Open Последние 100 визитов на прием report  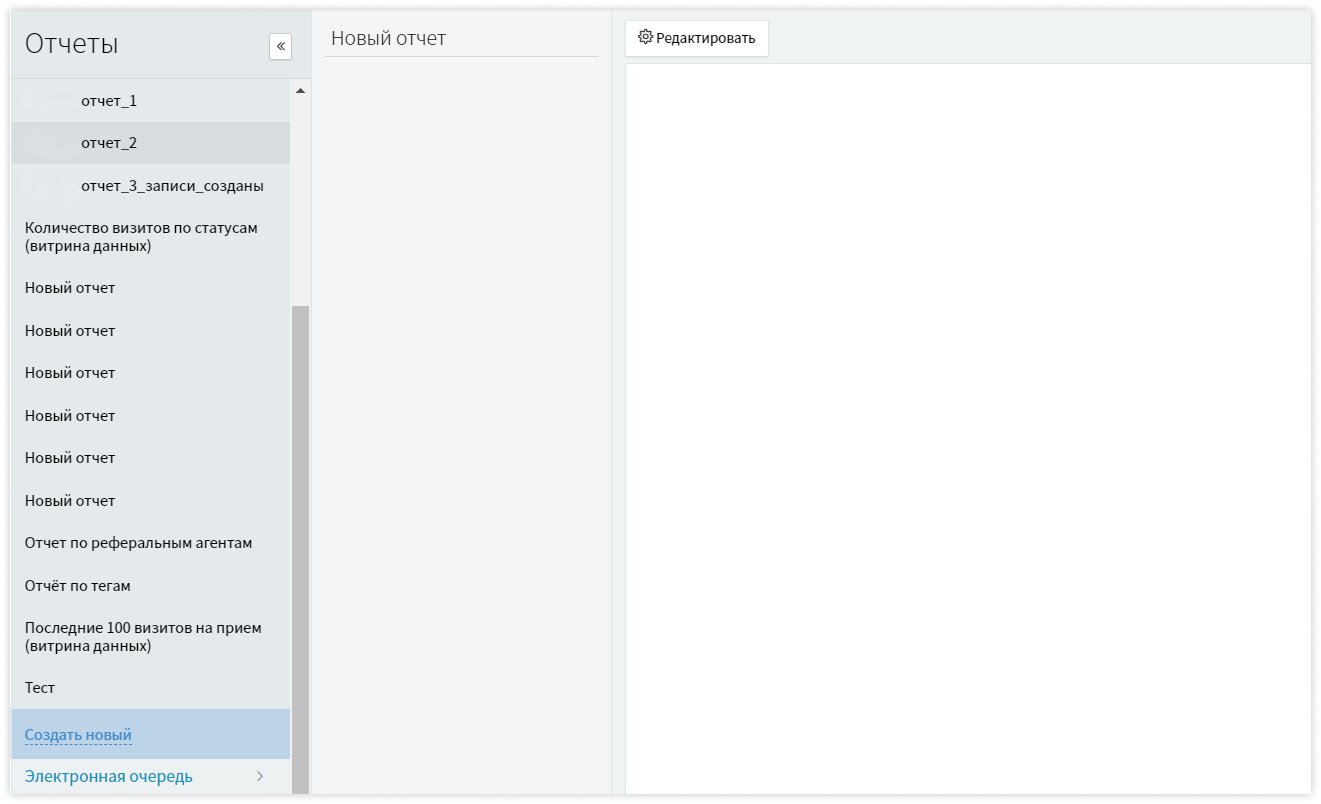pos(143,637)
